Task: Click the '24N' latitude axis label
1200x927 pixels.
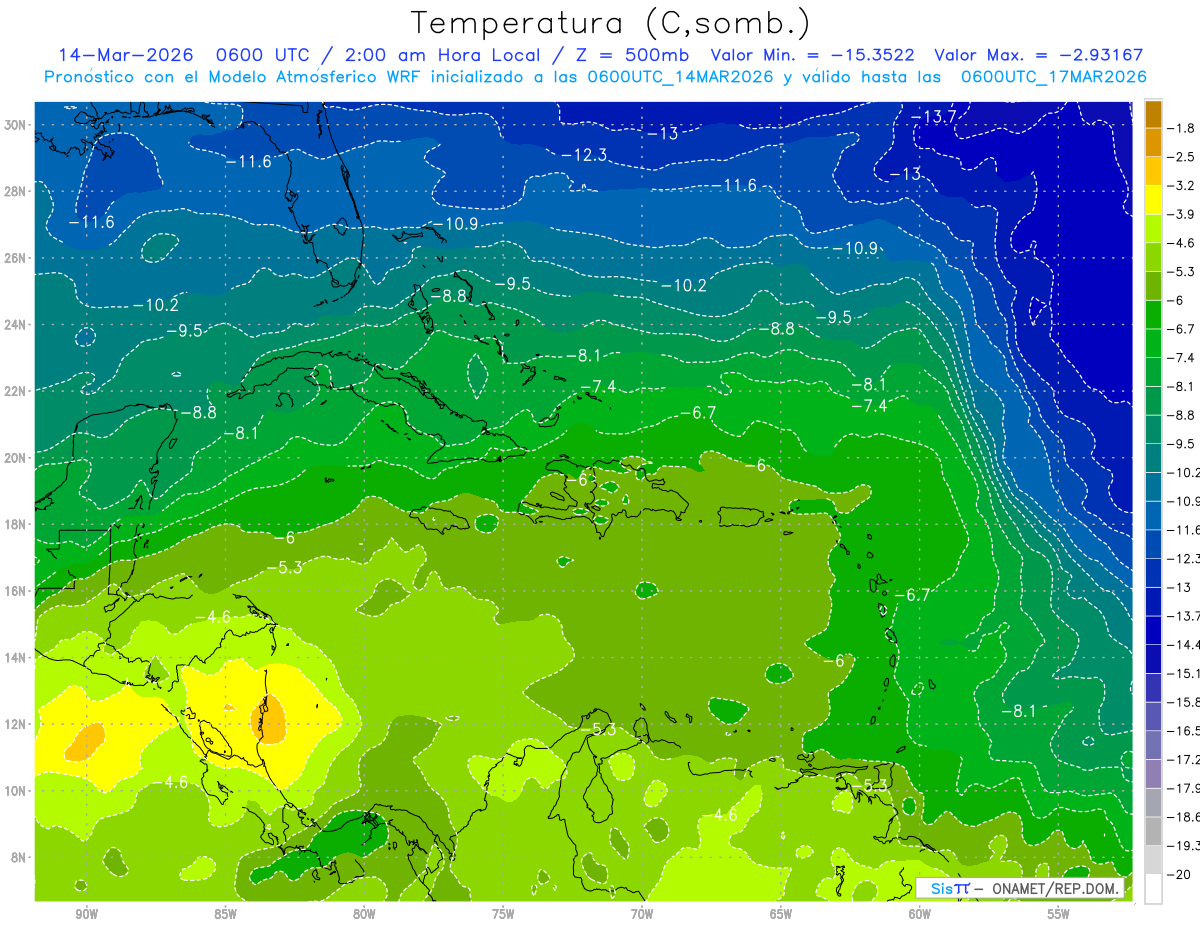Action: pos(16,324)
